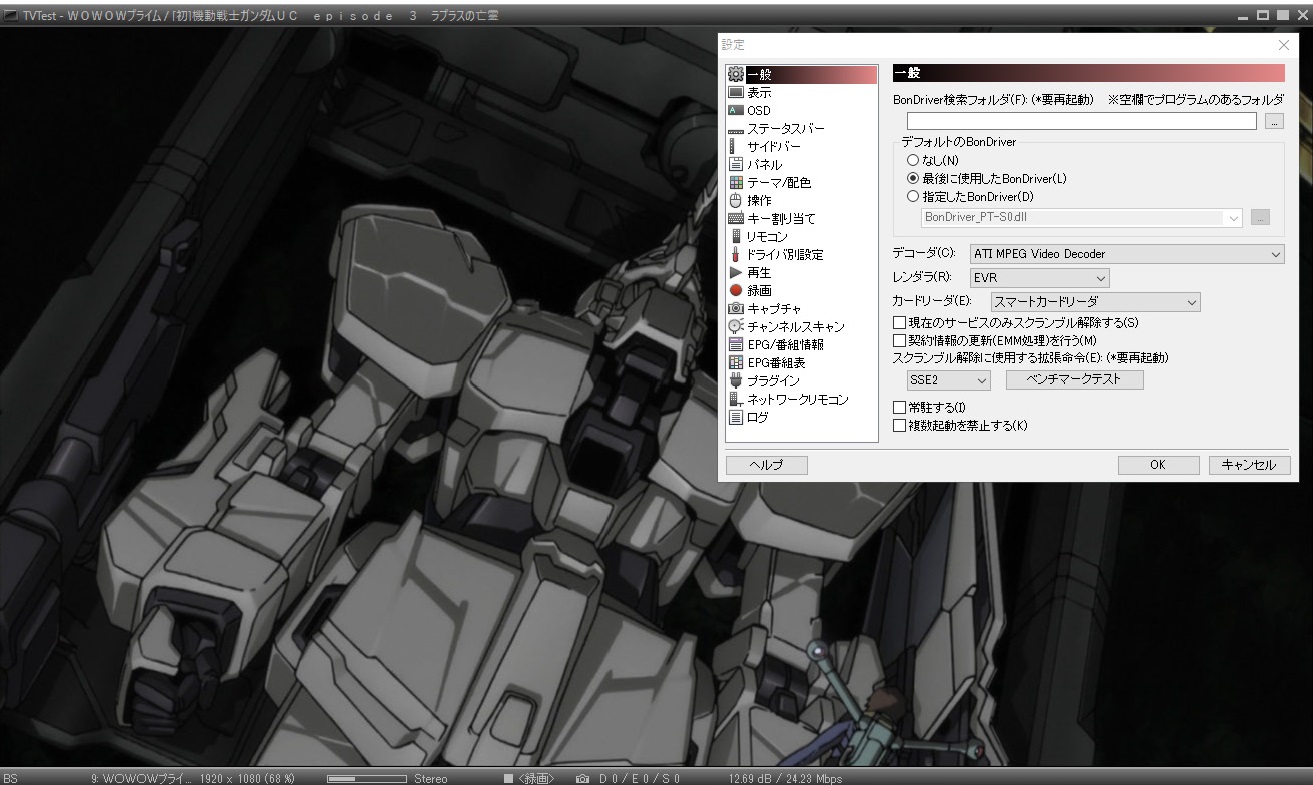Click the ベンチマークテスト button
The image size is (1313, 785).
coord(1074,380)
